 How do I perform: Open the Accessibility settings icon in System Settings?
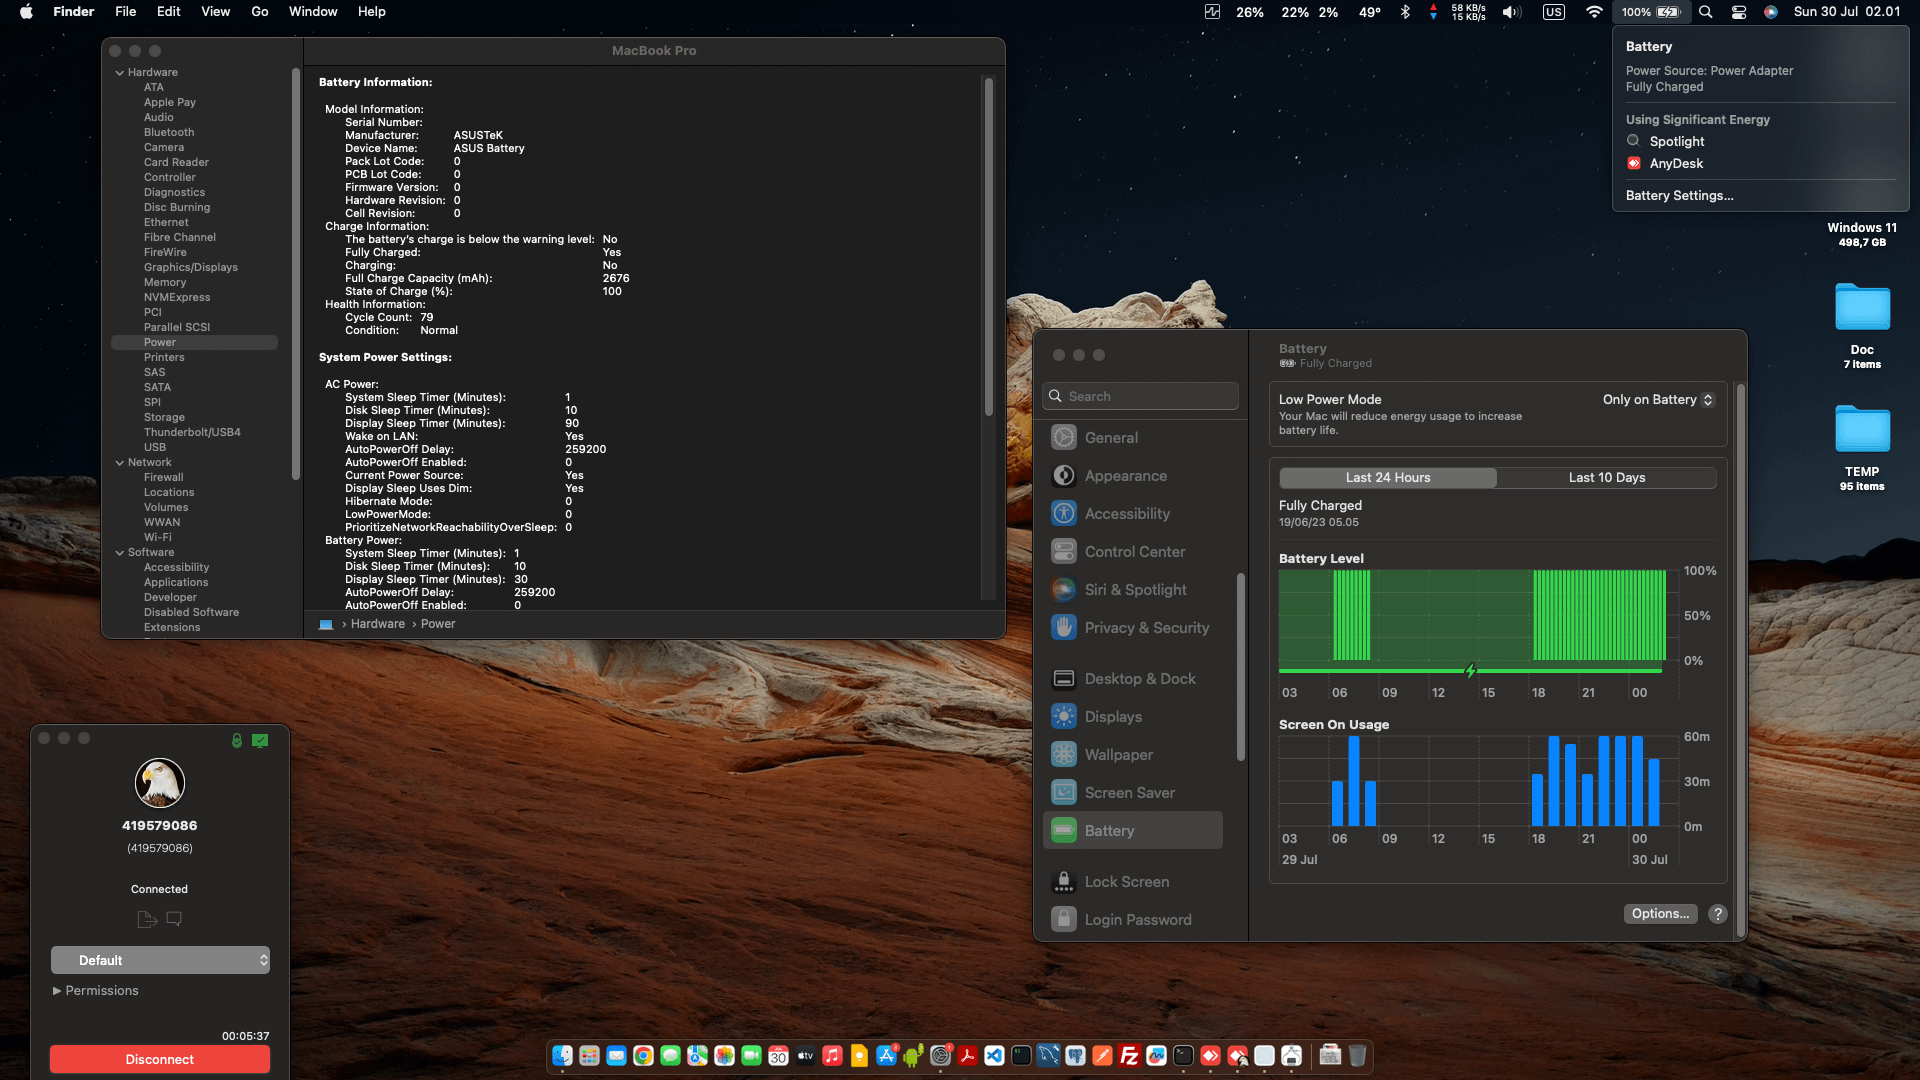(x=1064, y=513)
